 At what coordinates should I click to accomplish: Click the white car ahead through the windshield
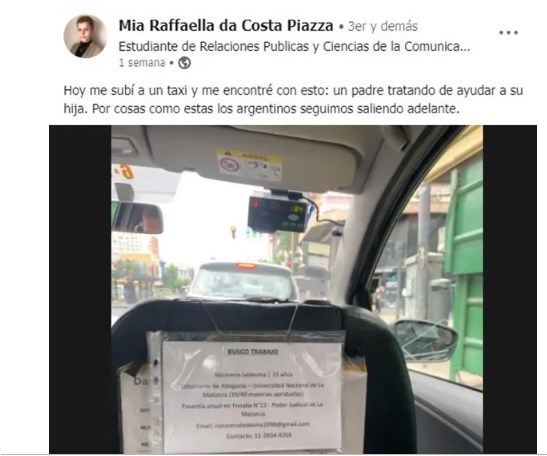point(244,282)
